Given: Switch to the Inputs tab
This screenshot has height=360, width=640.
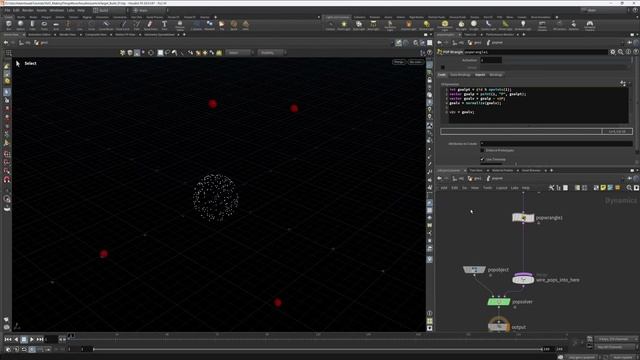Looking at the screenshot, I should (480, 75).
